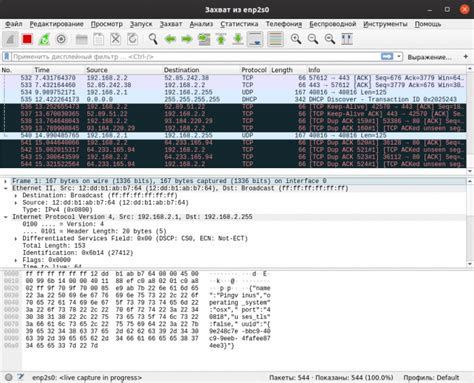474x383 pixels.
Task: Zoom out on packet text
Action: (313, 39)
